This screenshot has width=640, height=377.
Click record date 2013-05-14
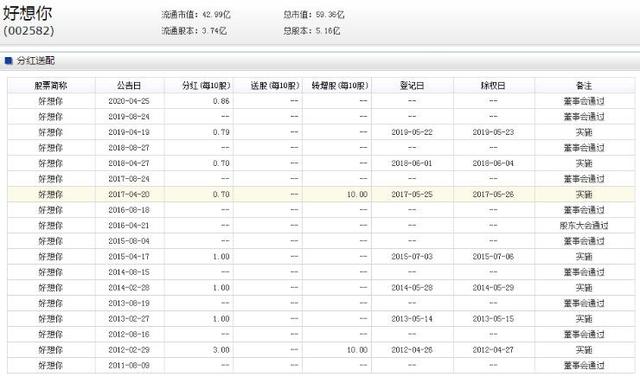click(x=412, y=319)
